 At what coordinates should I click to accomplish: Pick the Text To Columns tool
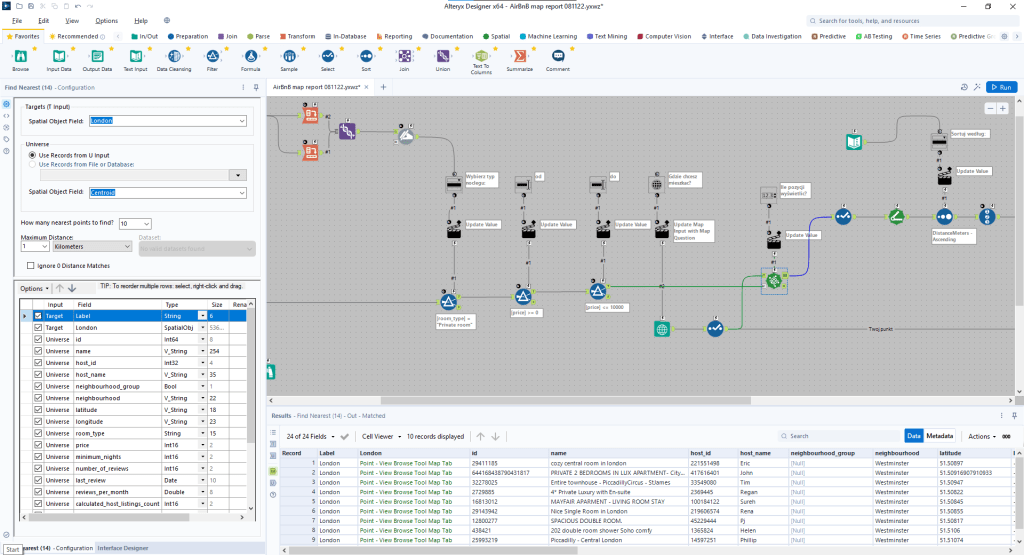coord(481,57)
